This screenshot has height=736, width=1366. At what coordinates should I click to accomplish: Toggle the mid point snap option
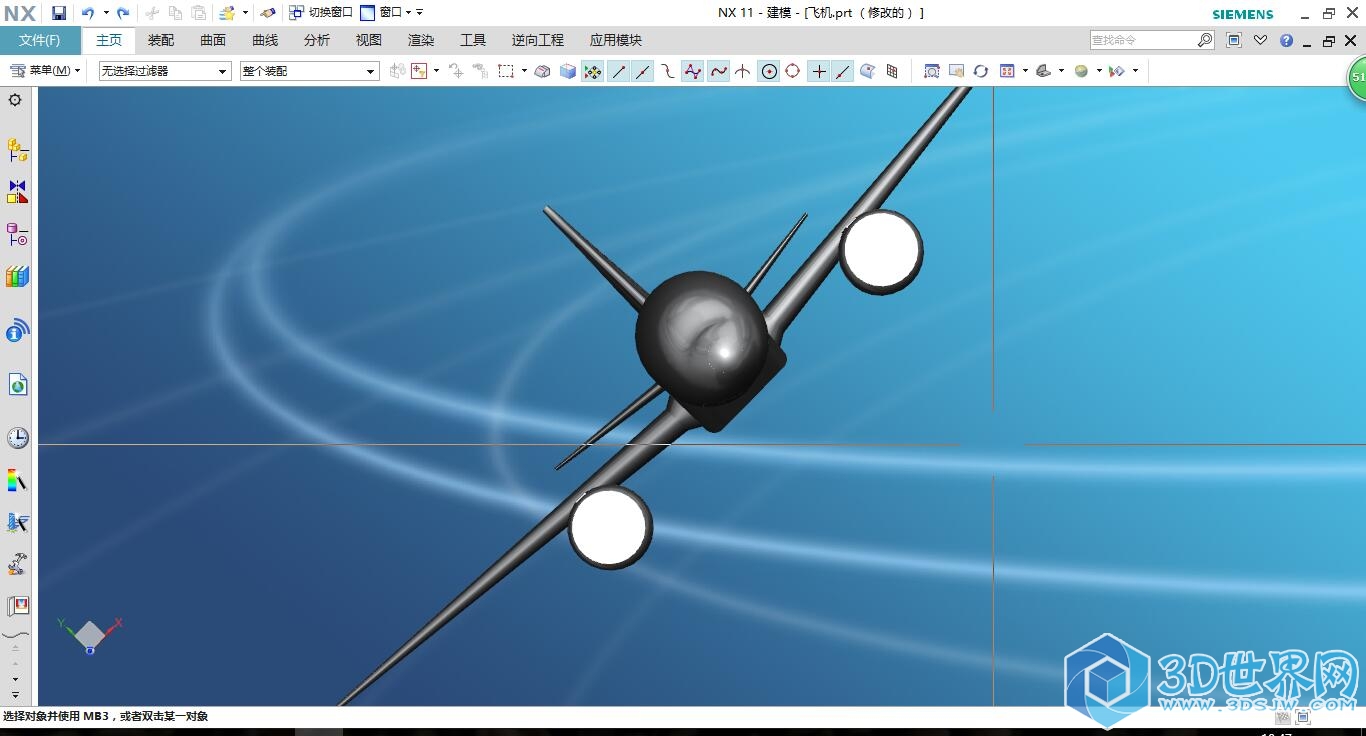(643, 71)
